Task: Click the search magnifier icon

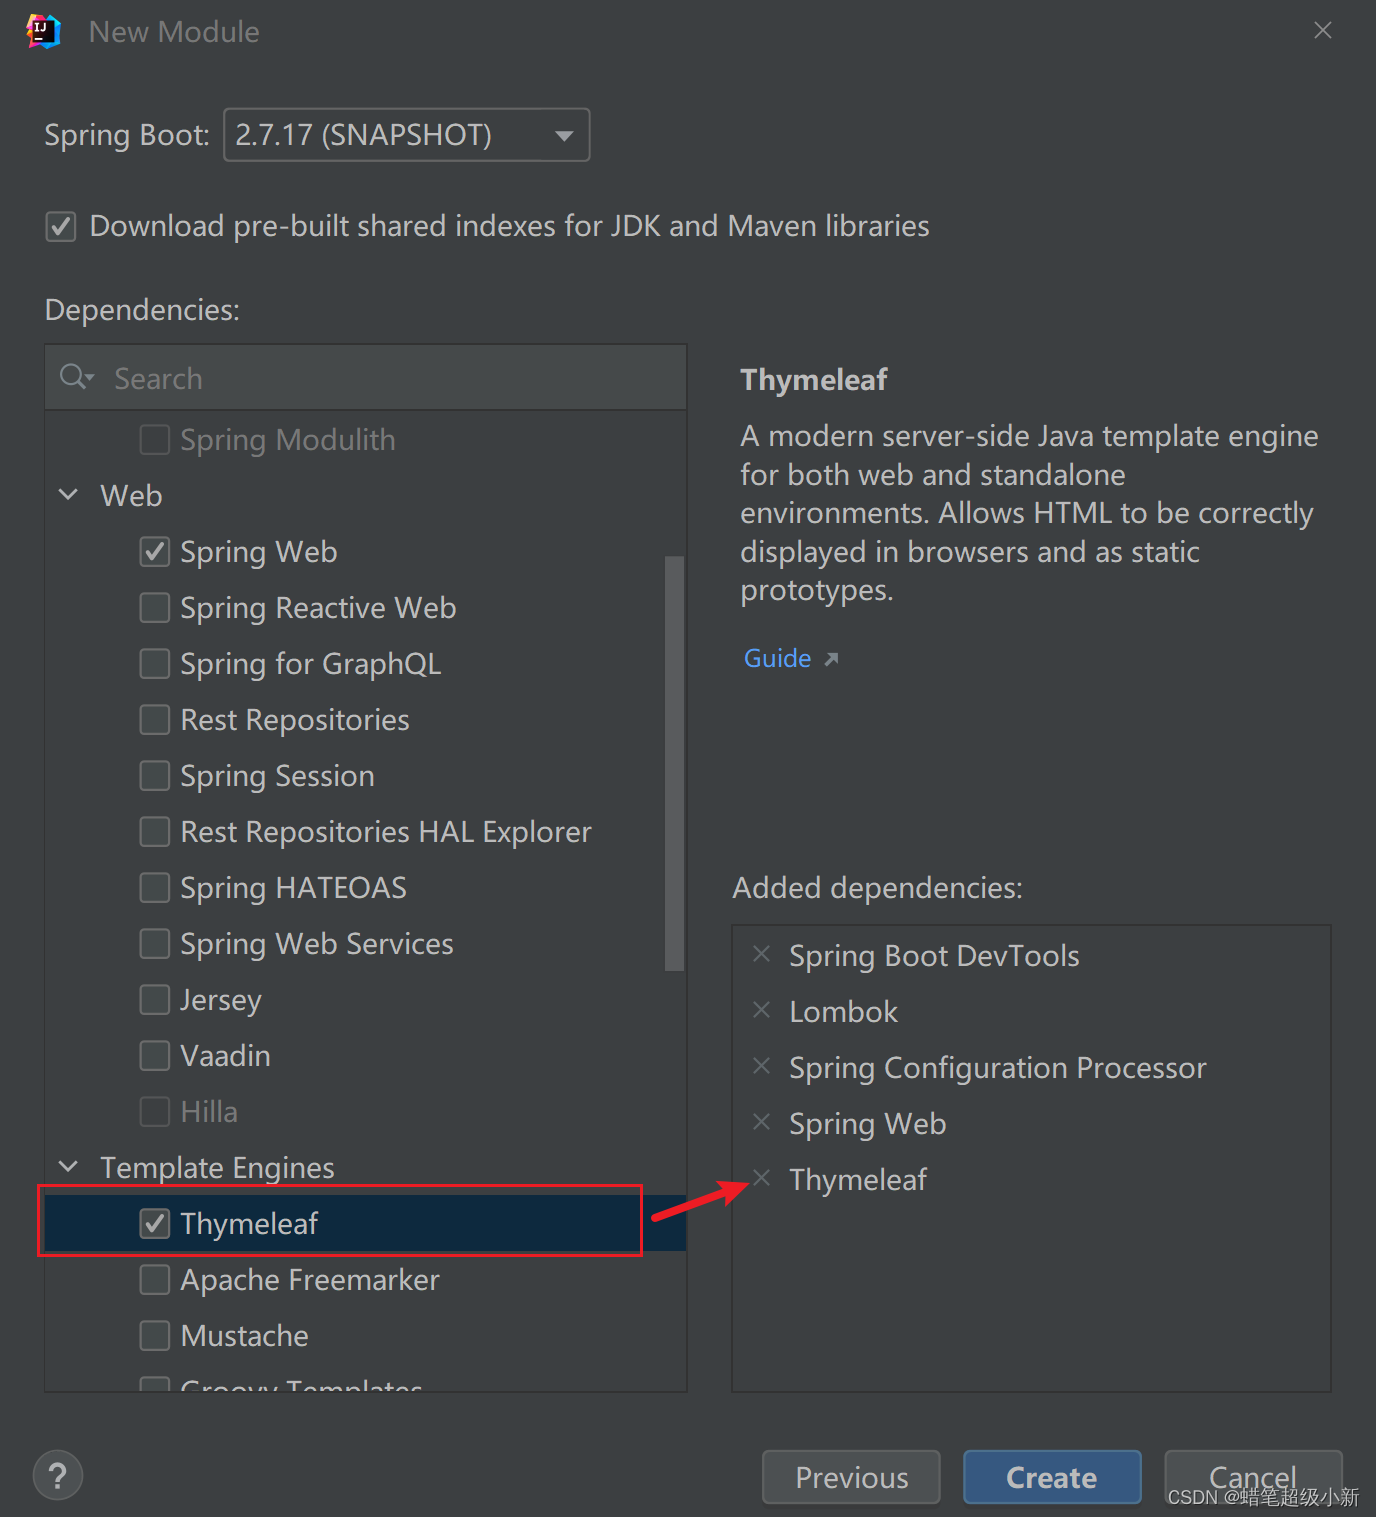Action: (75, 377)
